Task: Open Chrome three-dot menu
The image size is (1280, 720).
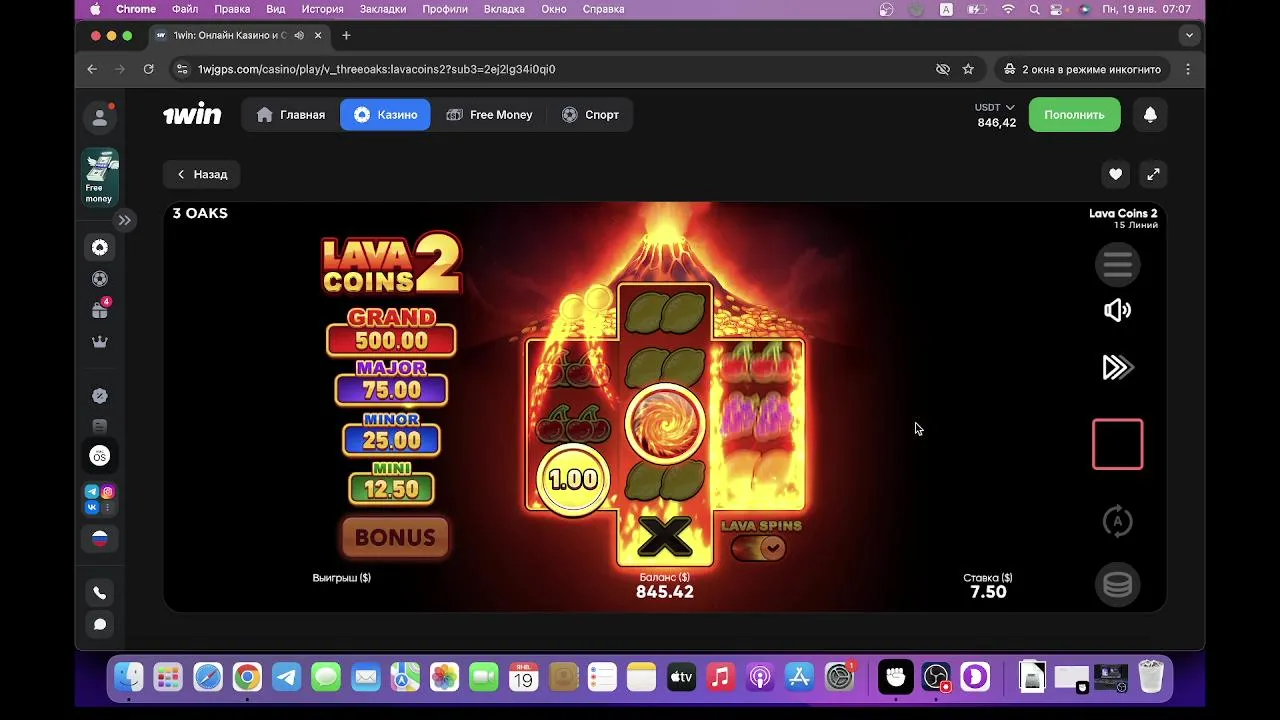Action: (x=1188, y=69)
